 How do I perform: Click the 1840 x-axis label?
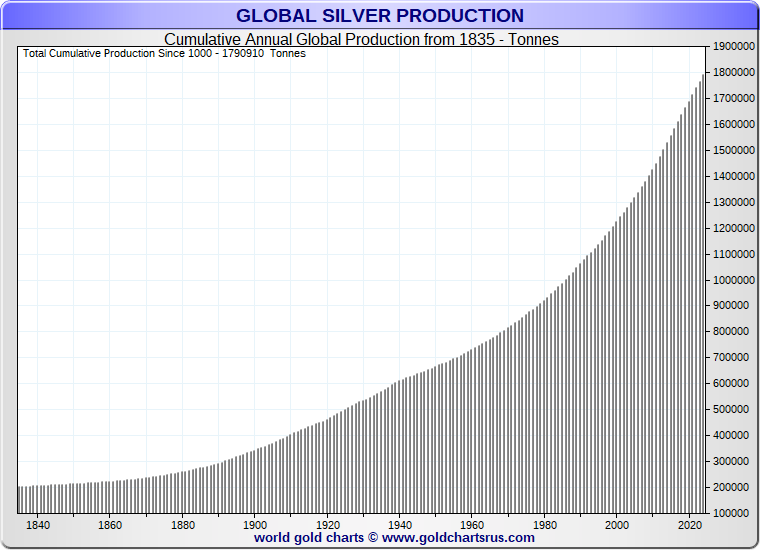pos(38,524)
